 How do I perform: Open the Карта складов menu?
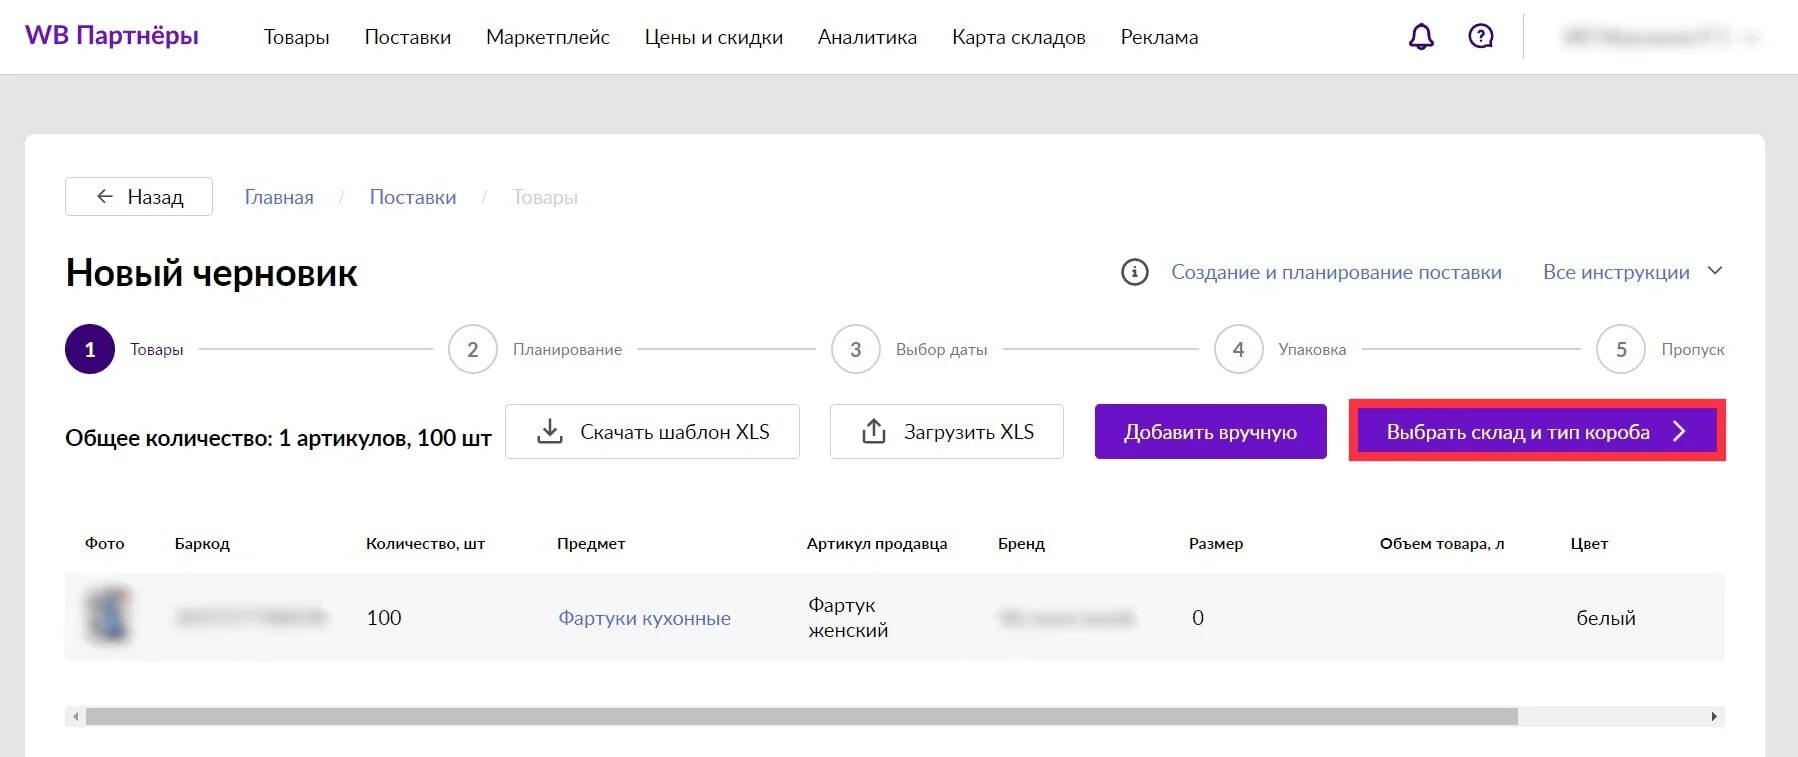tap(1019, 37)
